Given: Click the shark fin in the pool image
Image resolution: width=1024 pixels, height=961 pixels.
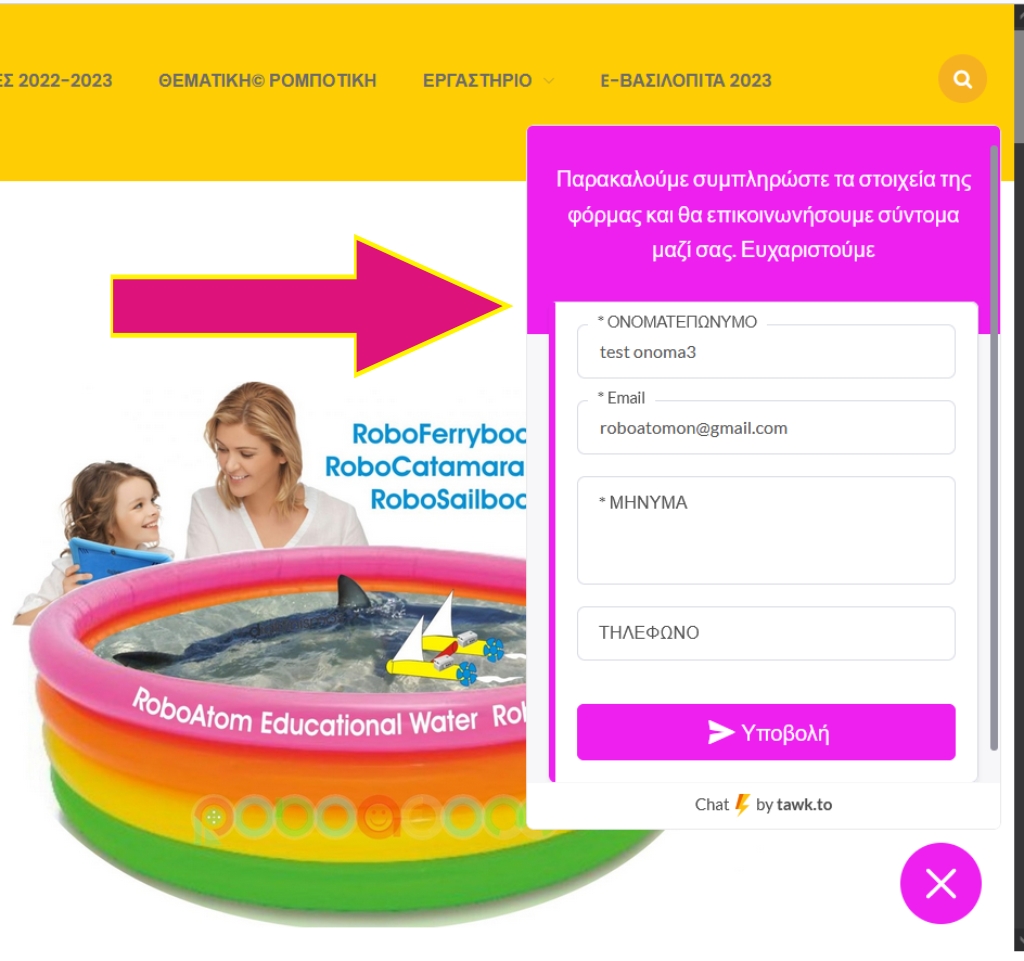Looking at the screenshot, I should (353, 591).
